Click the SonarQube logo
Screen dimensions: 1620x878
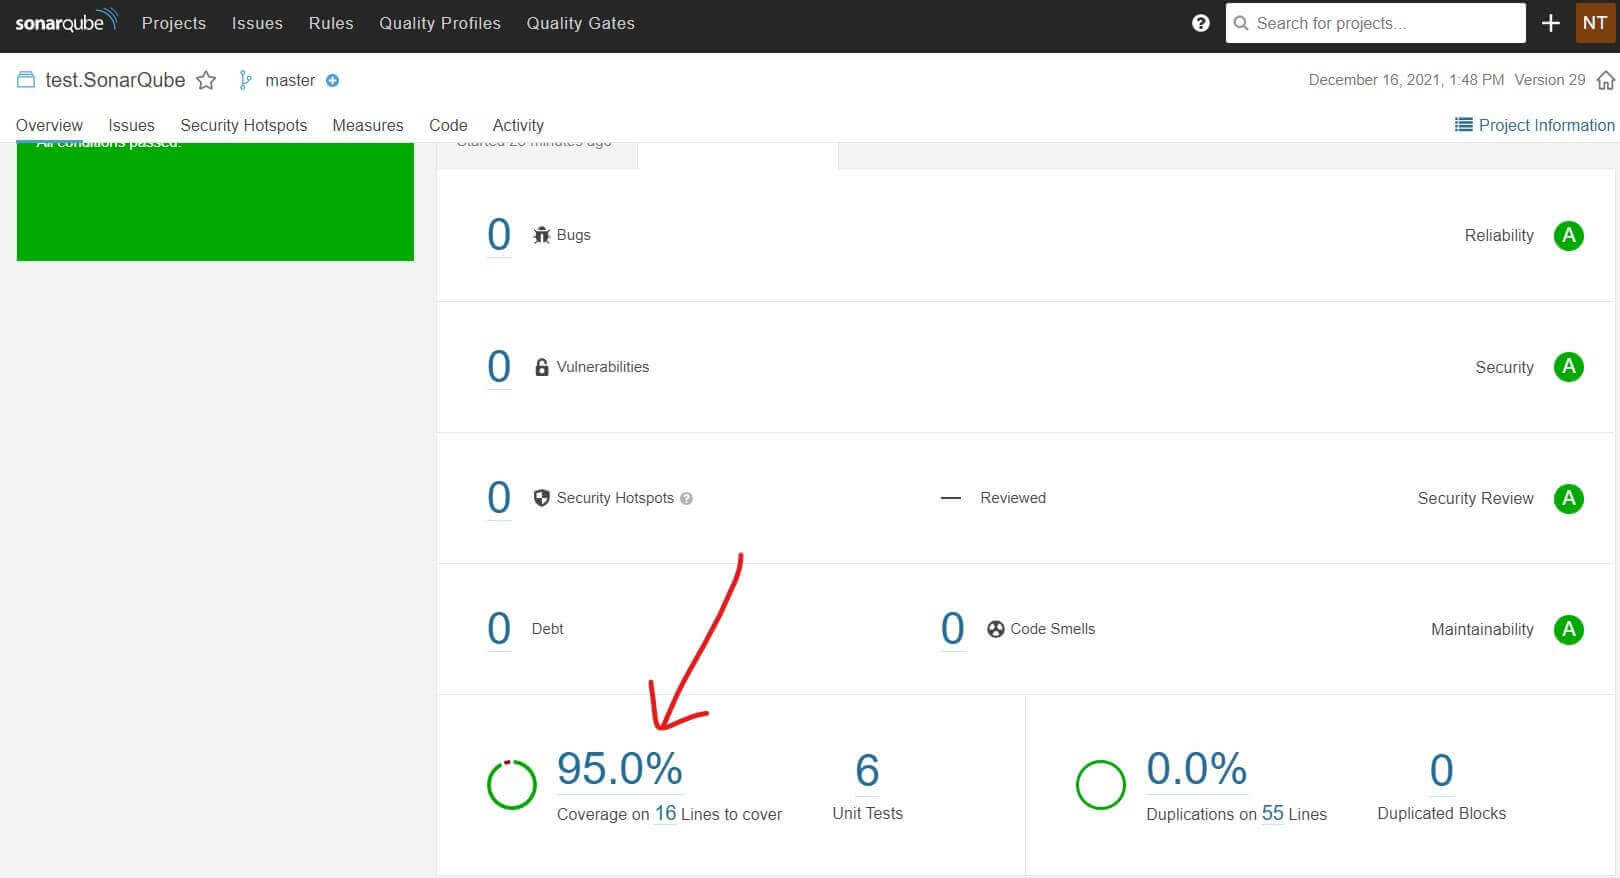pos(66,21)
